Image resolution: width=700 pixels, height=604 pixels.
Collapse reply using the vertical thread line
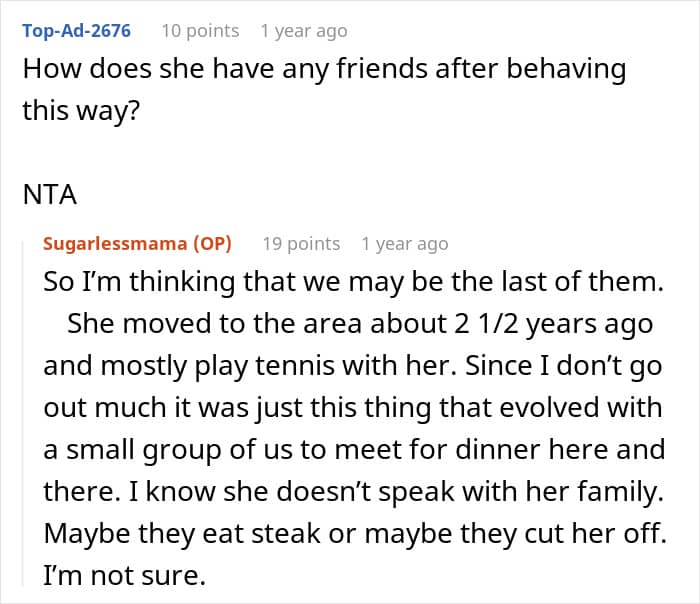click(23, 420)
